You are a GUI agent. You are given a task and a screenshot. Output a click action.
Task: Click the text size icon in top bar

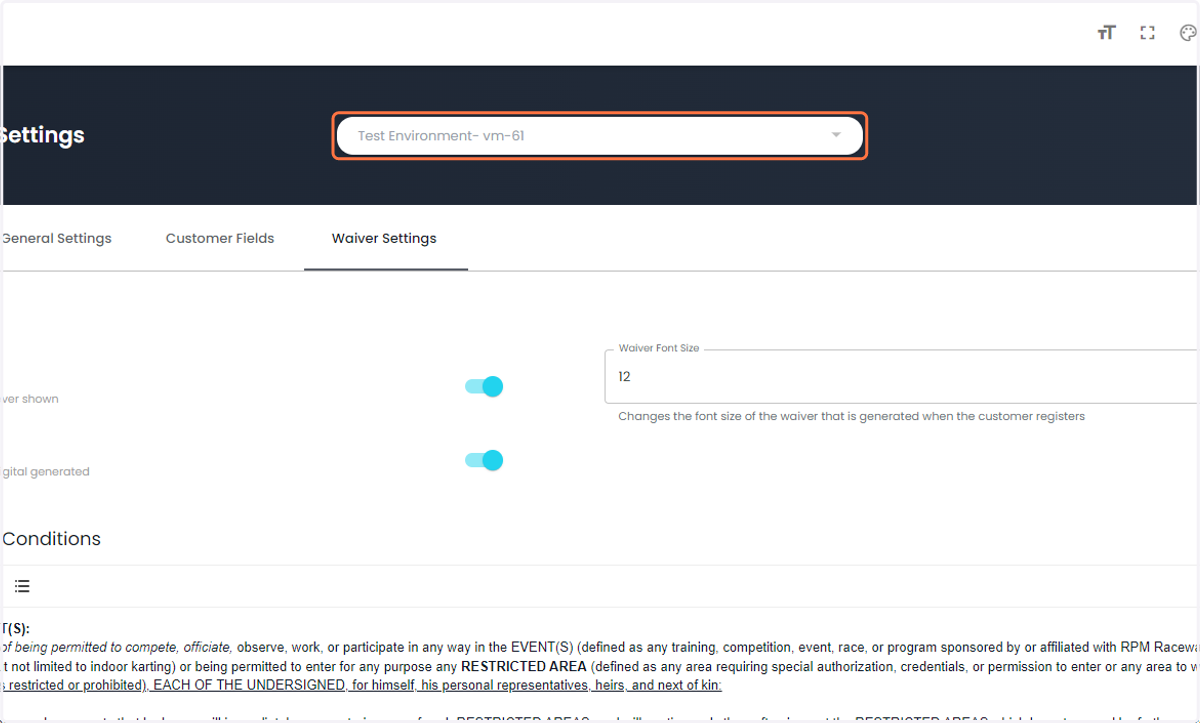point(1106,33)
